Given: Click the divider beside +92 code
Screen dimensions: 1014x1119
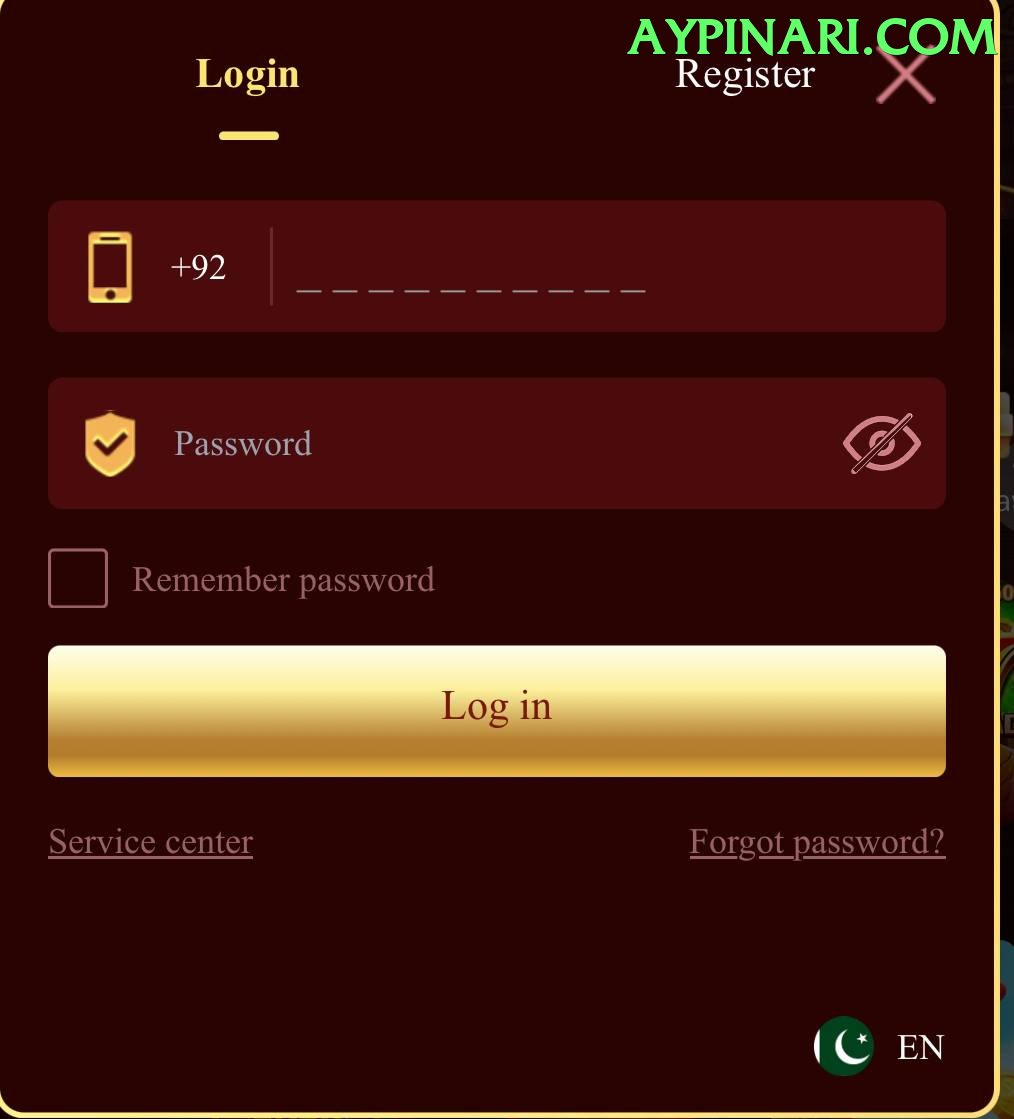Looking at the screenshot, I should click(x=271, y=267).
